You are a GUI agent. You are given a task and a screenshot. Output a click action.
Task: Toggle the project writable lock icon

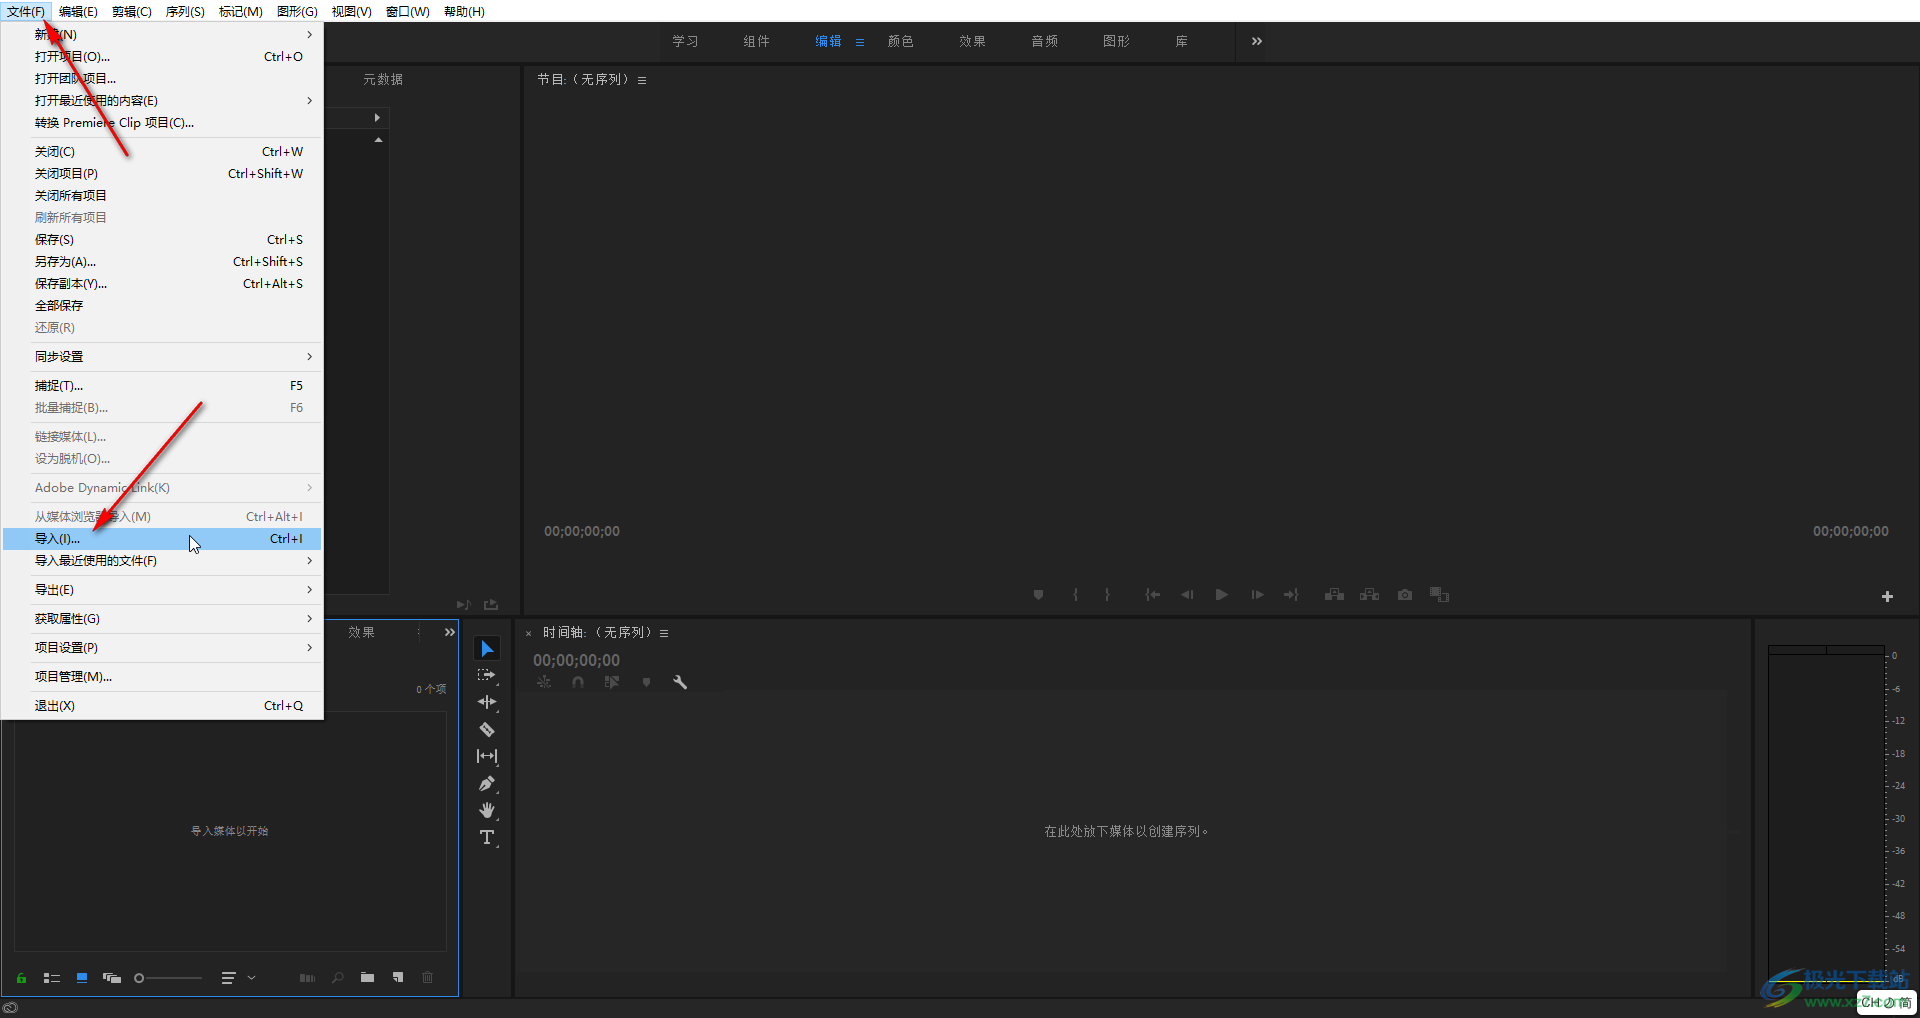21,978
